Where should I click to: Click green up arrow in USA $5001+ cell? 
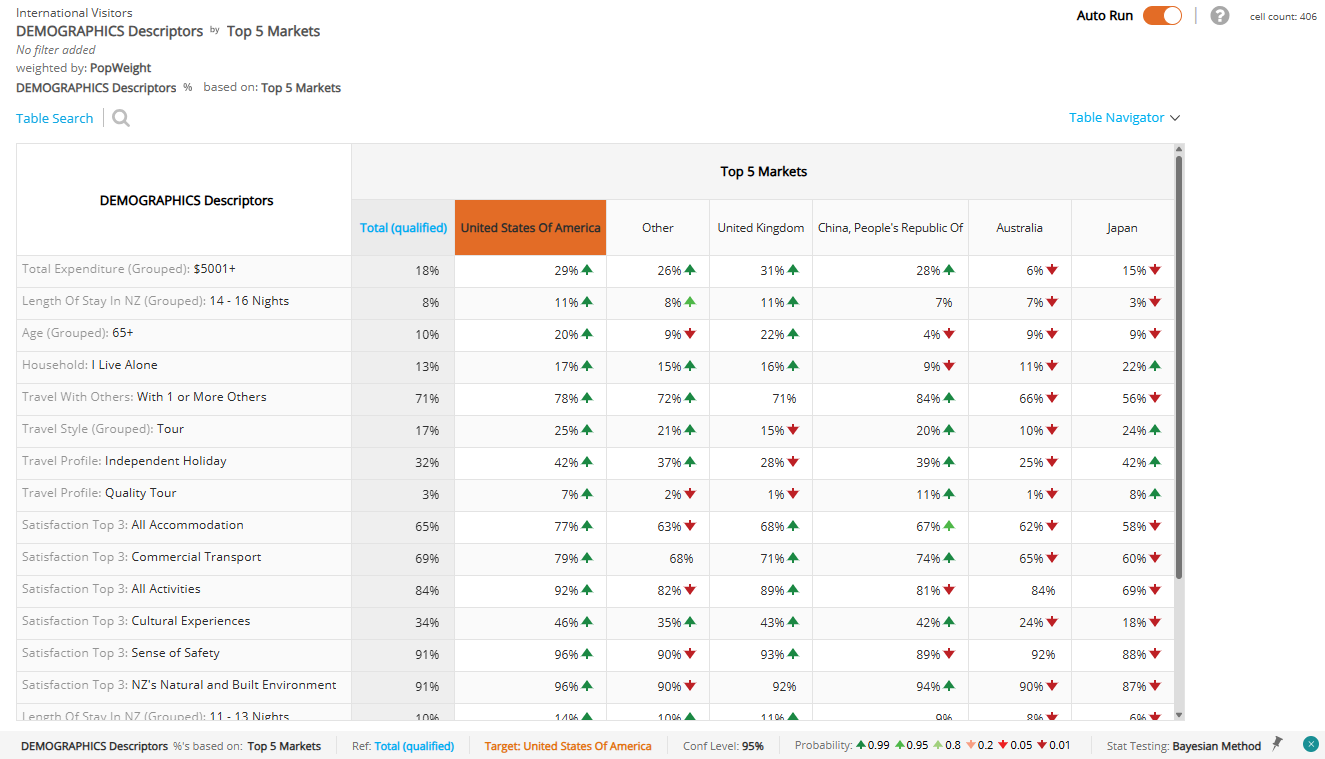tap(588, 270)
